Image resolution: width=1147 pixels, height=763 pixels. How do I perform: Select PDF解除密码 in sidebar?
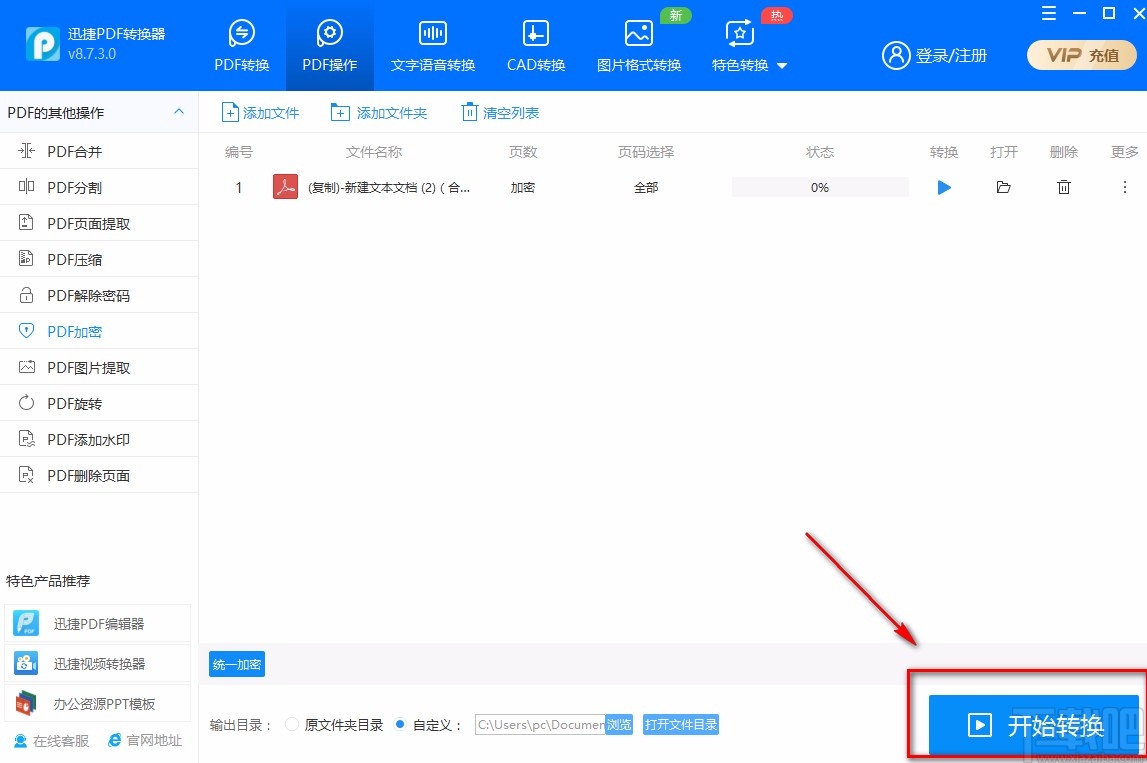click(99, 296)
